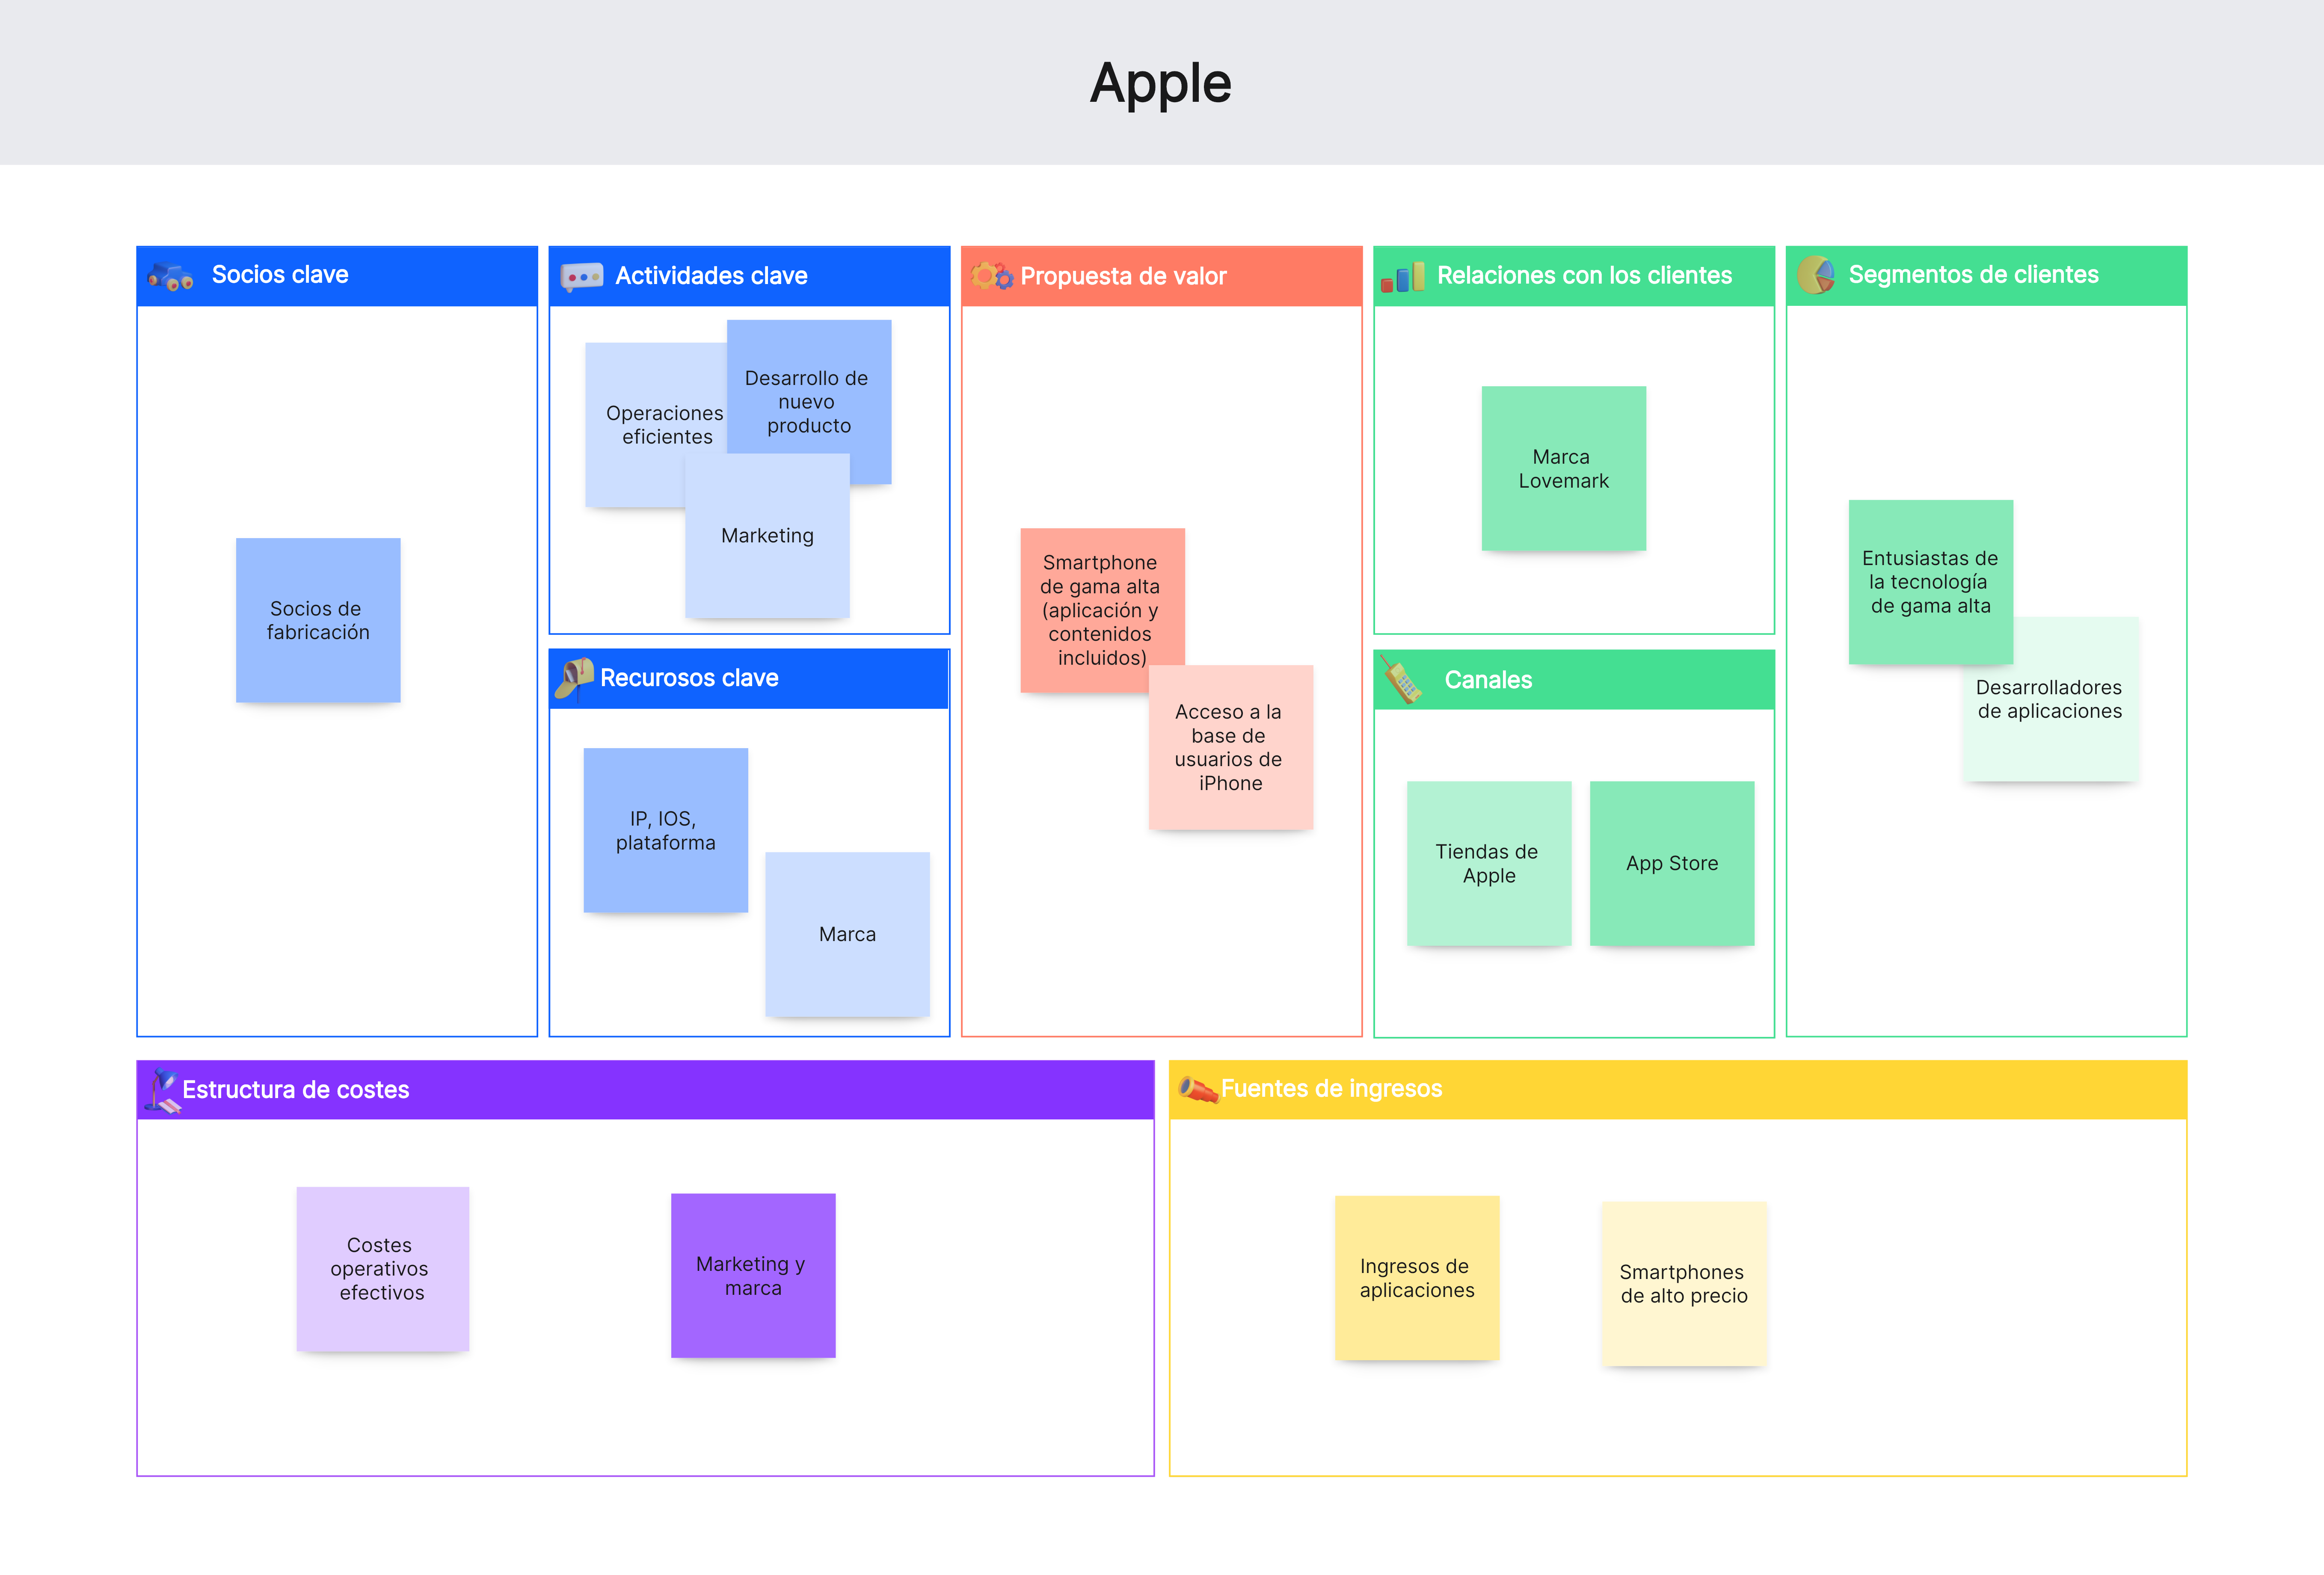Image resolution: width=2324 pixels, height=1575 pixels.
Task: Click the bar chart icon beside Relaciones con los clientes
Action: tap(1403, 277)
